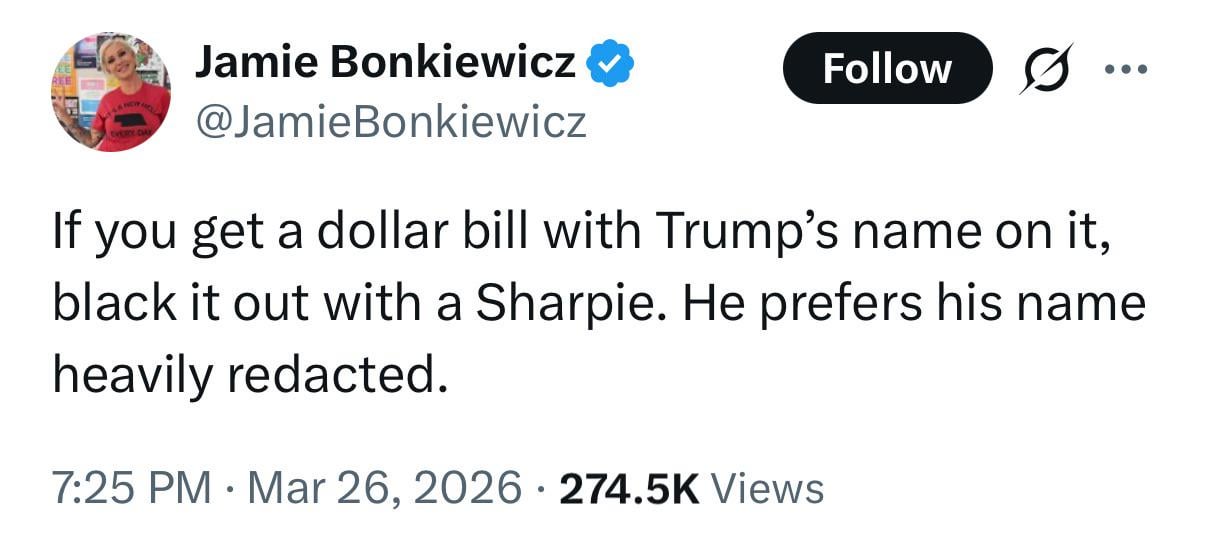Click the 7:25 PM timestamp
Viewport: 1206px width, 548px height.
(x=131, y=489)
